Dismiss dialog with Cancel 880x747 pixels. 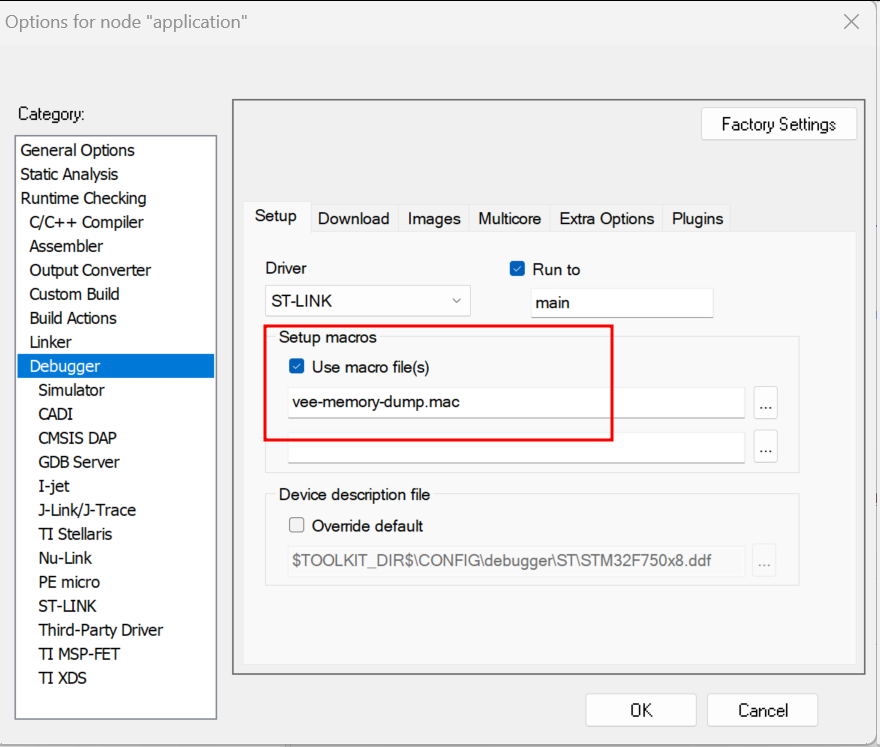click(762, 710)
